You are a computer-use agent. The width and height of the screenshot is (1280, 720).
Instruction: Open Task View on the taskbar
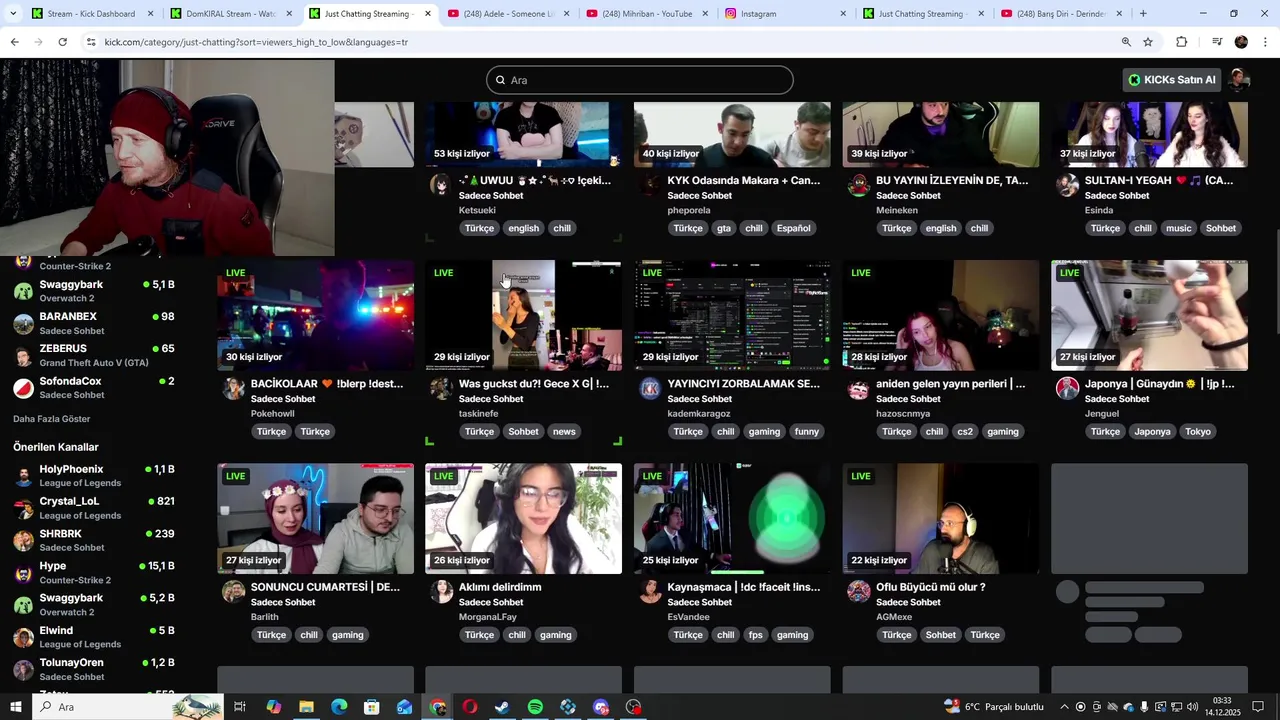point(240,707)
